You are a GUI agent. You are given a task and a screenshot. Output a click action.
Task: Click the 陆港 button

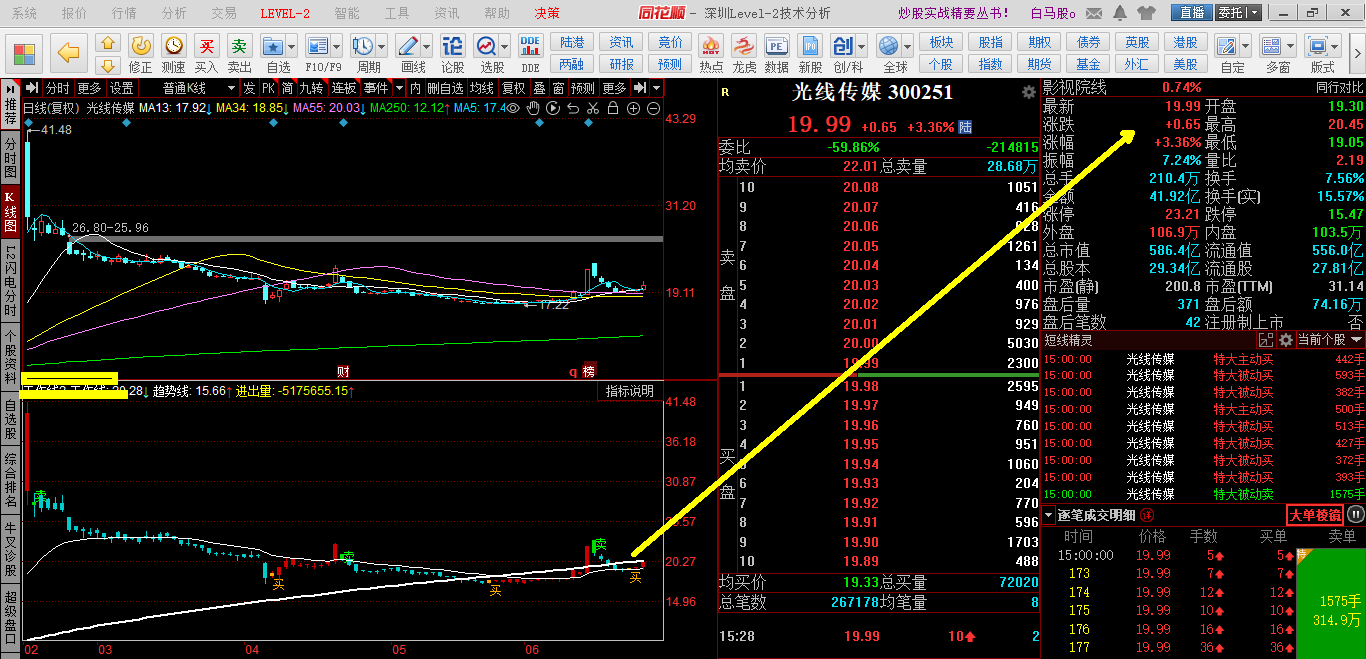572,42
